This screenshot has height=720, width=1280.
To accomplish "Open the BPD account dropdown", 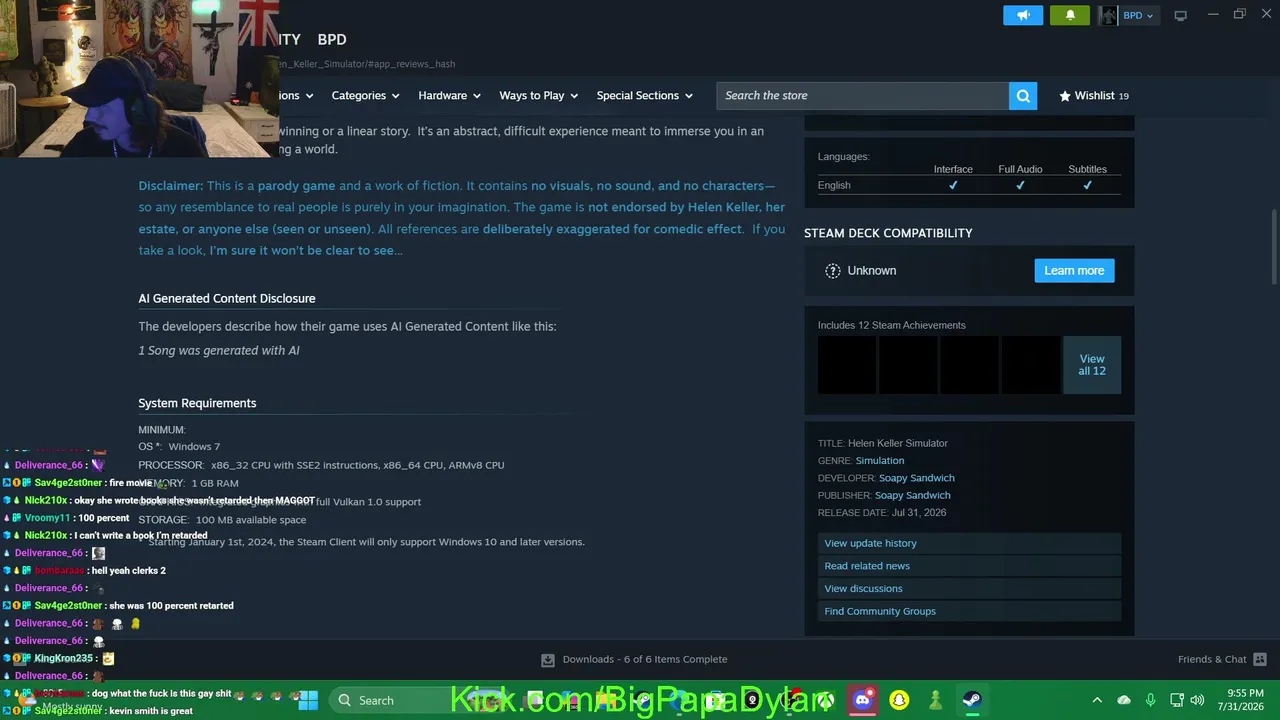I will tap(1139, 15).
